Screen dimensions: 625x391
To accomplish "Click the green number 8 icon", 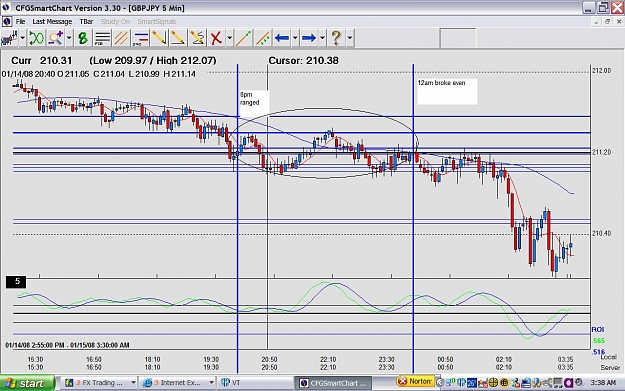I will coord(83,38).
